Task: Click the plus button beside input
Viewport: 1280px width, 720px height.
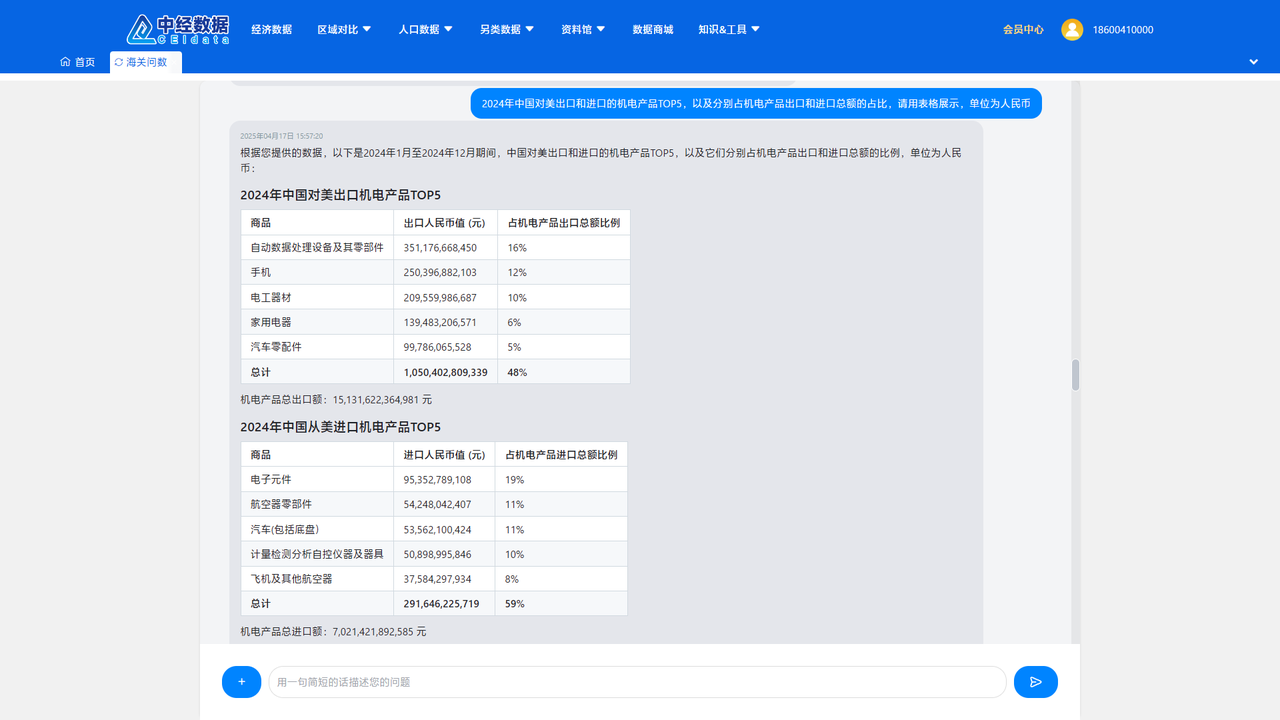Action: pyautogui.click(x=241, y=682)
